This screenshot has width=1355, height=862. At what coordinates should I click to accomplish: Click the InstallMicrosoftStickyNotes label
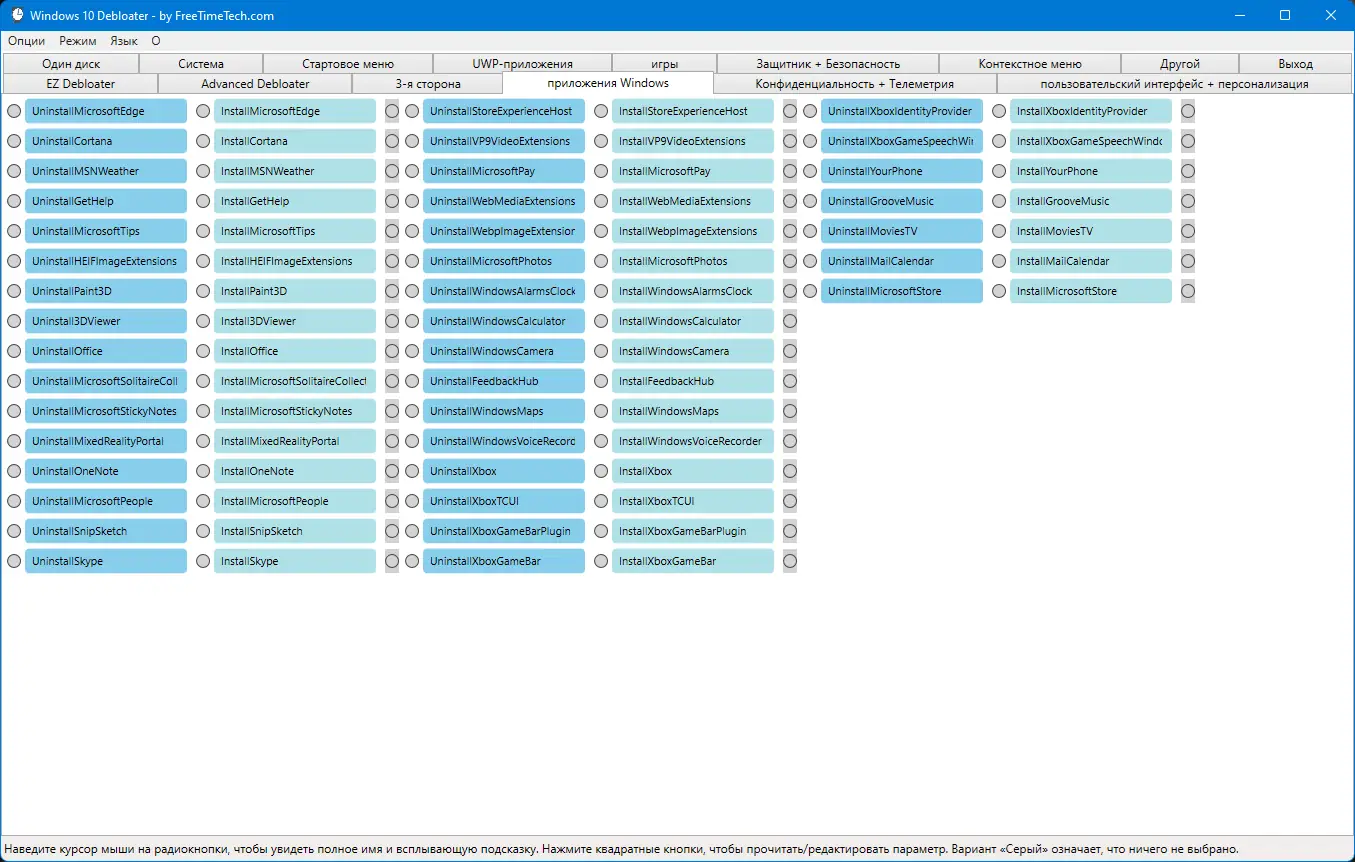[295, 411]
